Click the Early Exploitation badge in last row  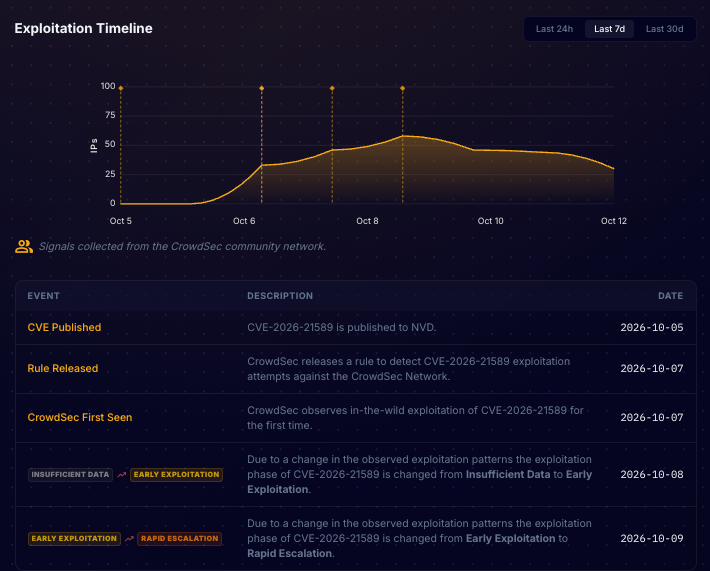[74, 539]
